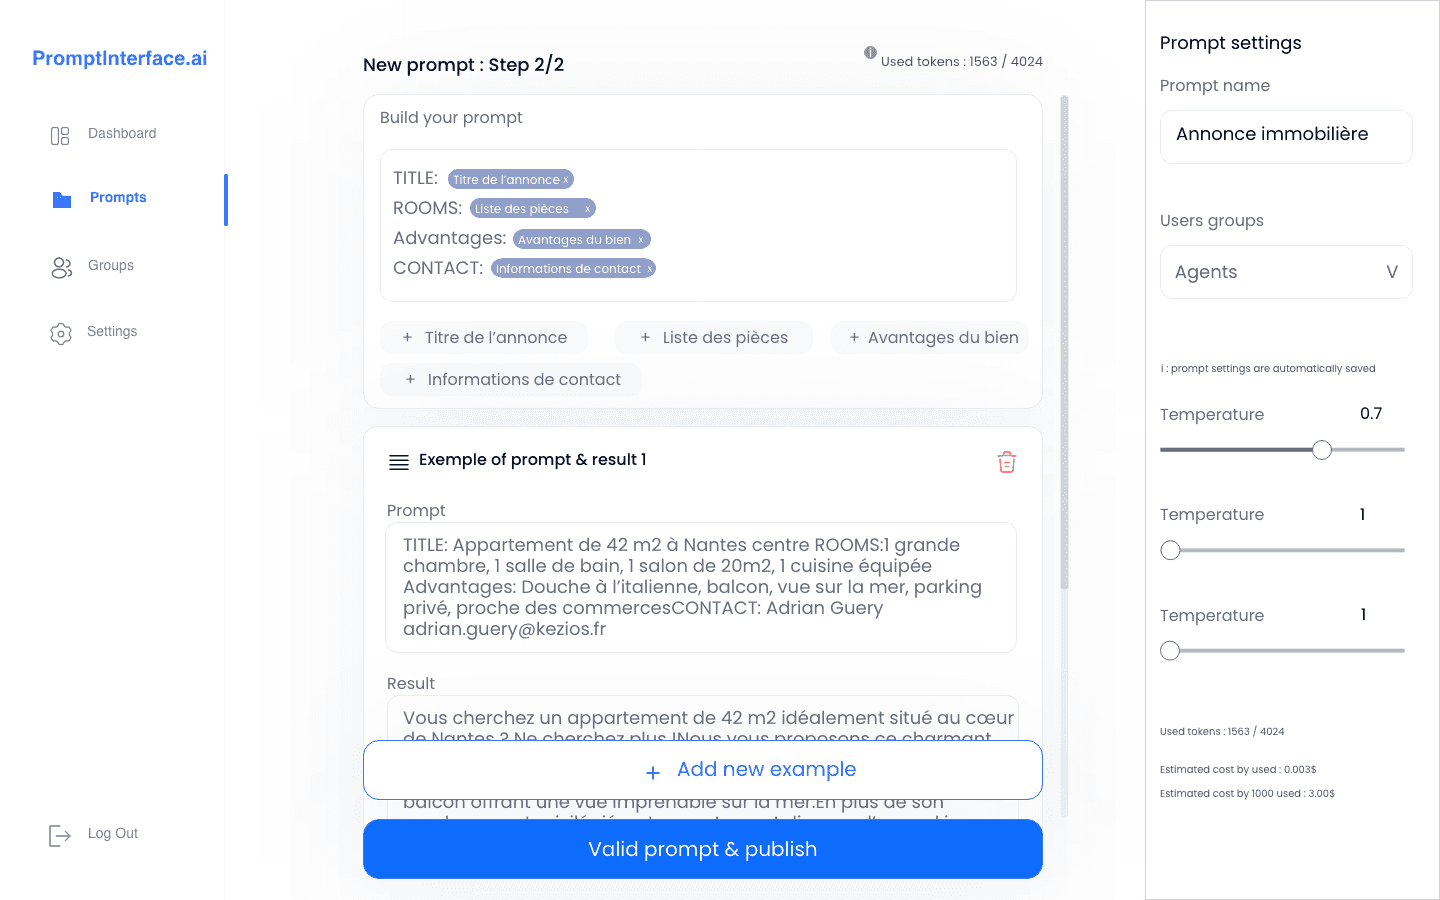The height and width of the screenshot is (900, 1440).
Task: Click the Groups icon in sidebar
Action: 60,265
